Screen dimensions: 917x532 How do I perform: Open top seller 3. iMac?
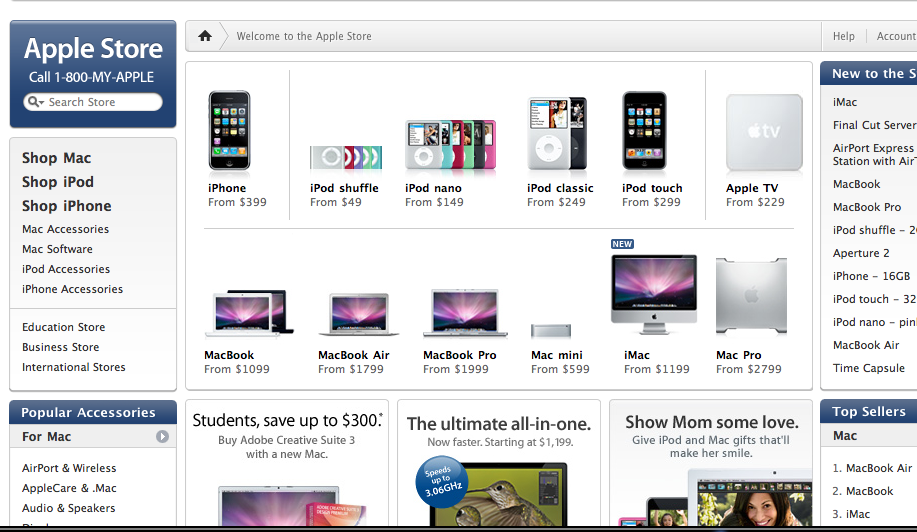(x=851, y=514)
